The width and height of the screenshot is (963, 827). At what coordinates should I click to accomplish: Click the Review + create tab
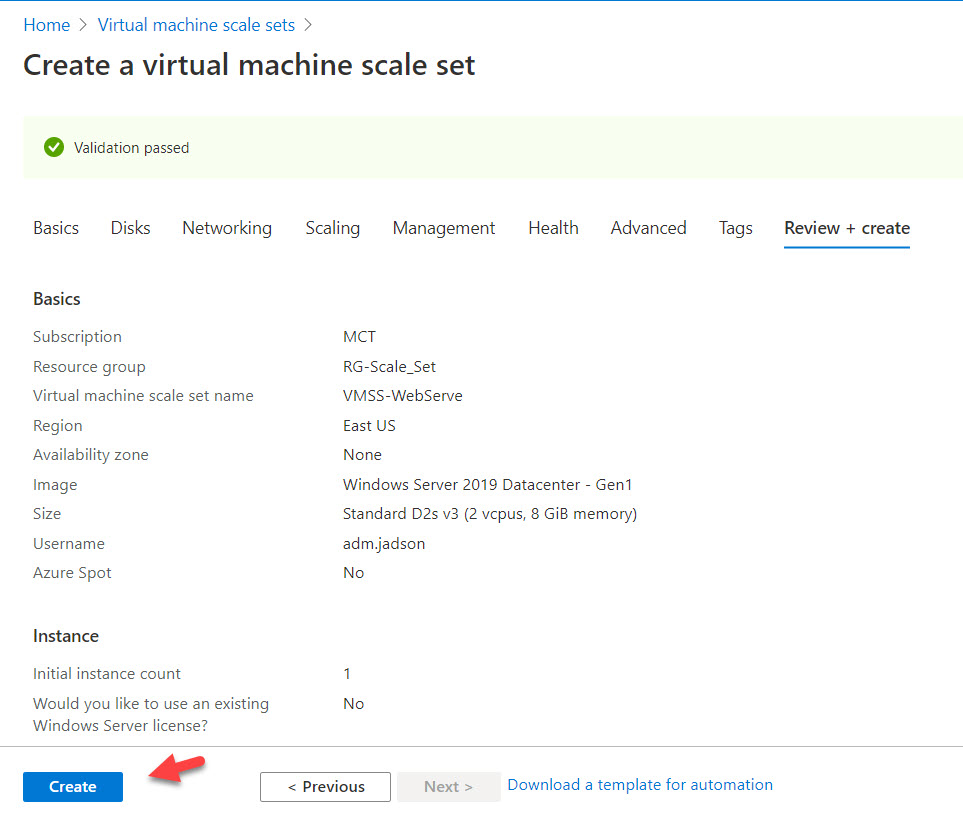(x=846, y=228)
